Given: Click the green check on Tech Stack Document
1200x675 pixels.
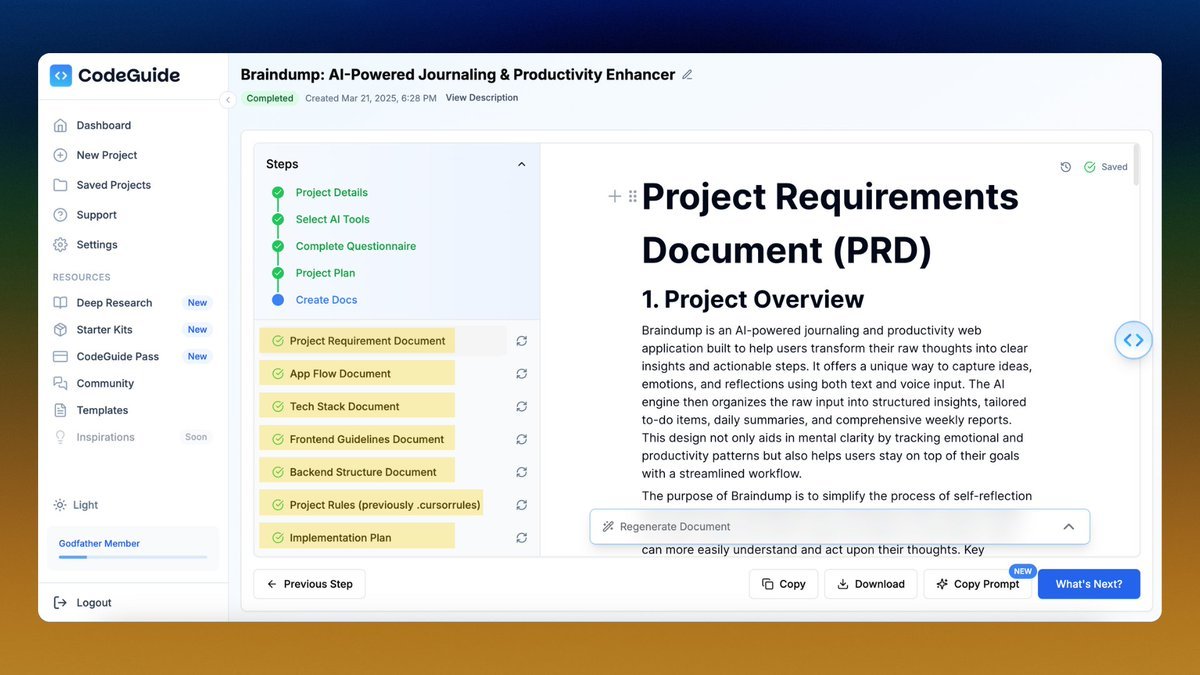Looking at the screenshot, I should (277, 407).
